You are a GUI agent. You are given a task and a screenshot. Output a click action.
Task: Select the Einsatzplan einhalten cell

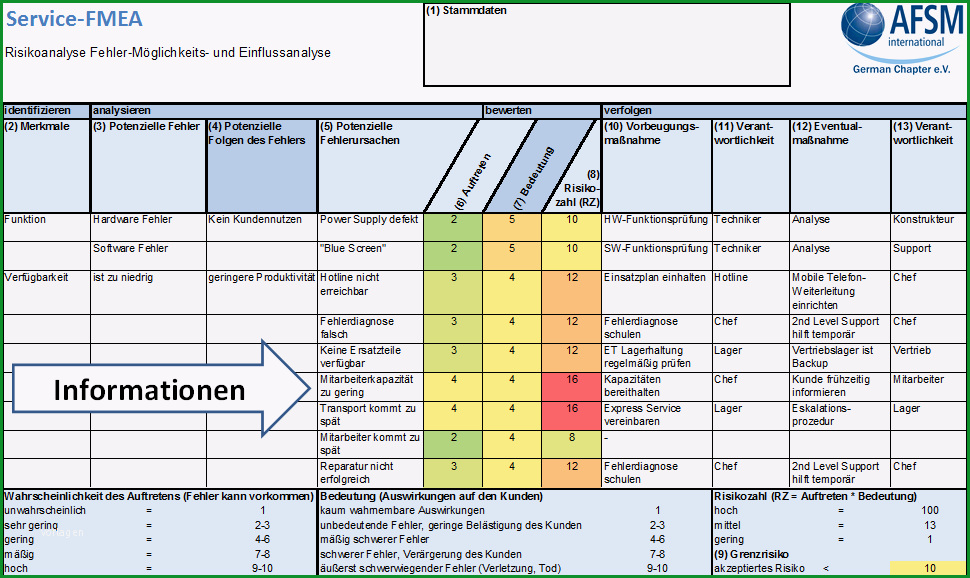[x=657, y=292]
